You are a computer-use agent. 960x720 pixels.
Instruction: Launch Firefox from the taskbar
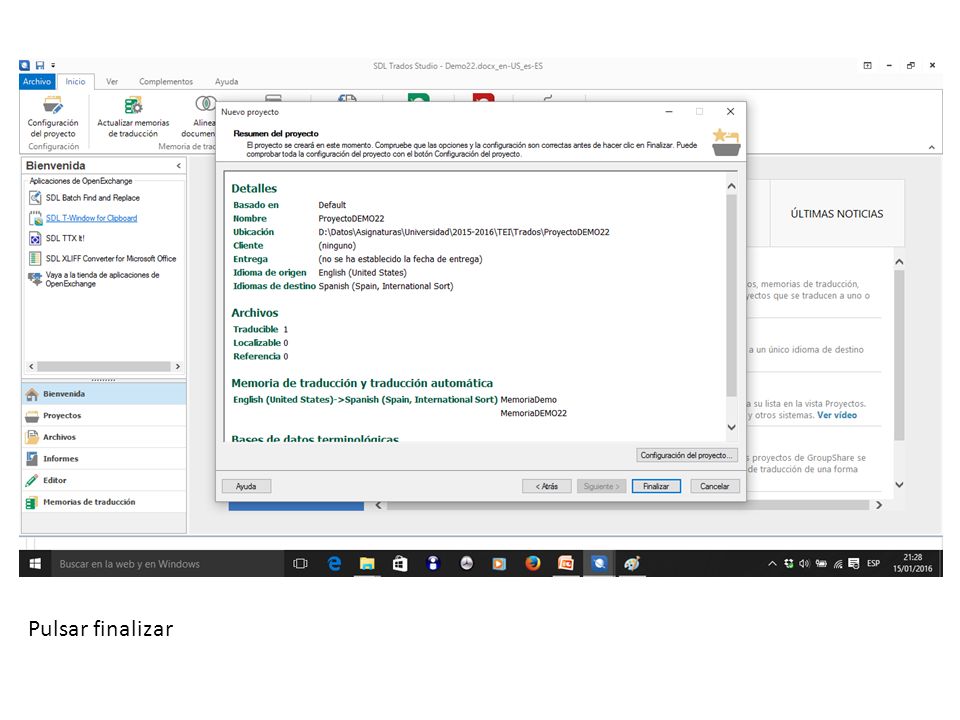(533, 564)
